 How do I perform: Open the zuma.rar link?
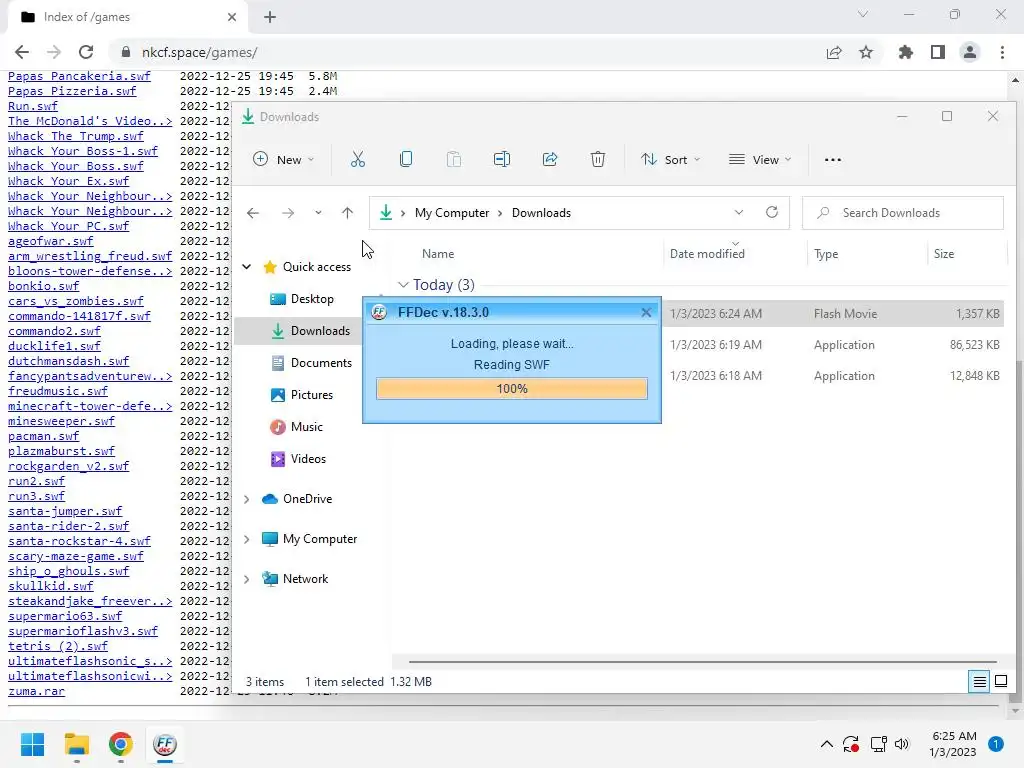pyautogui.click(x=36, y=691)
